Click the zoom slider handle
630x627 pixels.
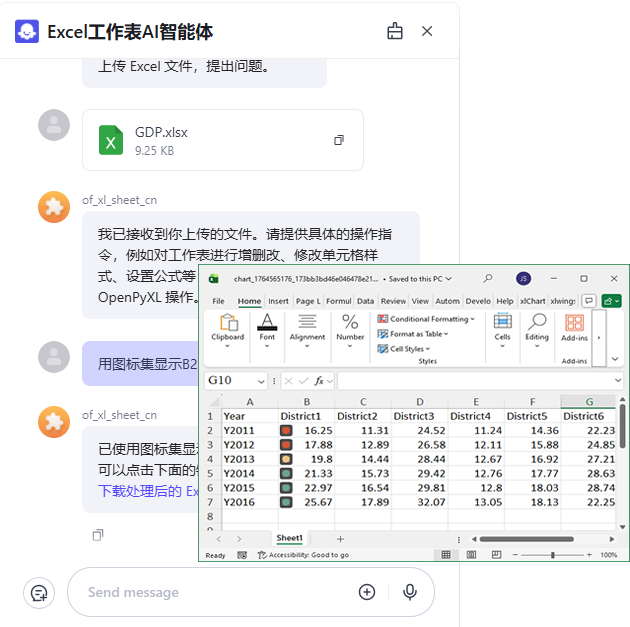pyautogui.click(x=552, y=555)
